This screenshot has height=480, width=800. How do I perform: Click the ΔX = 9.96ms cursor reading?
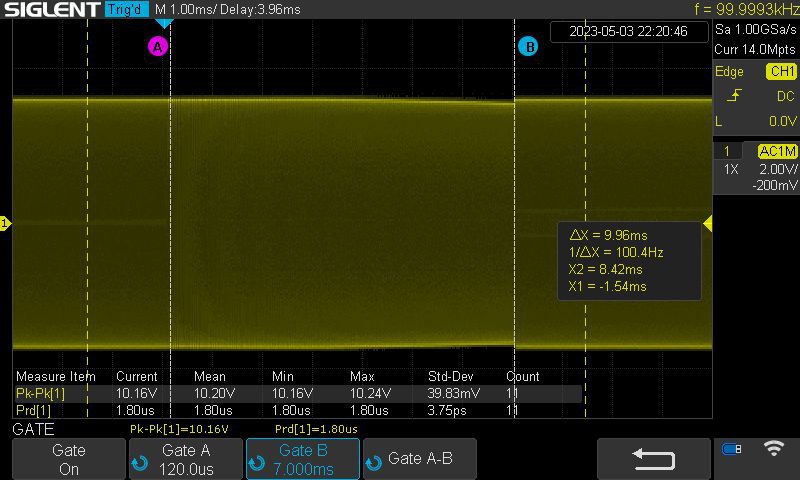[x=608, y=235]
